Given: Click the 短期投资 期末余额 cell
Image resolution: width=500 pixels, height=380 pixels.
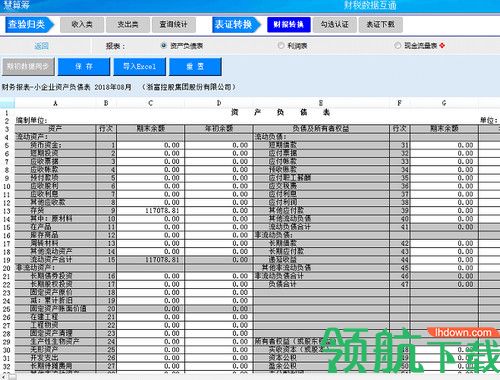Looking at the screenshot, I should pyautogui.click(x=150, y=153).
